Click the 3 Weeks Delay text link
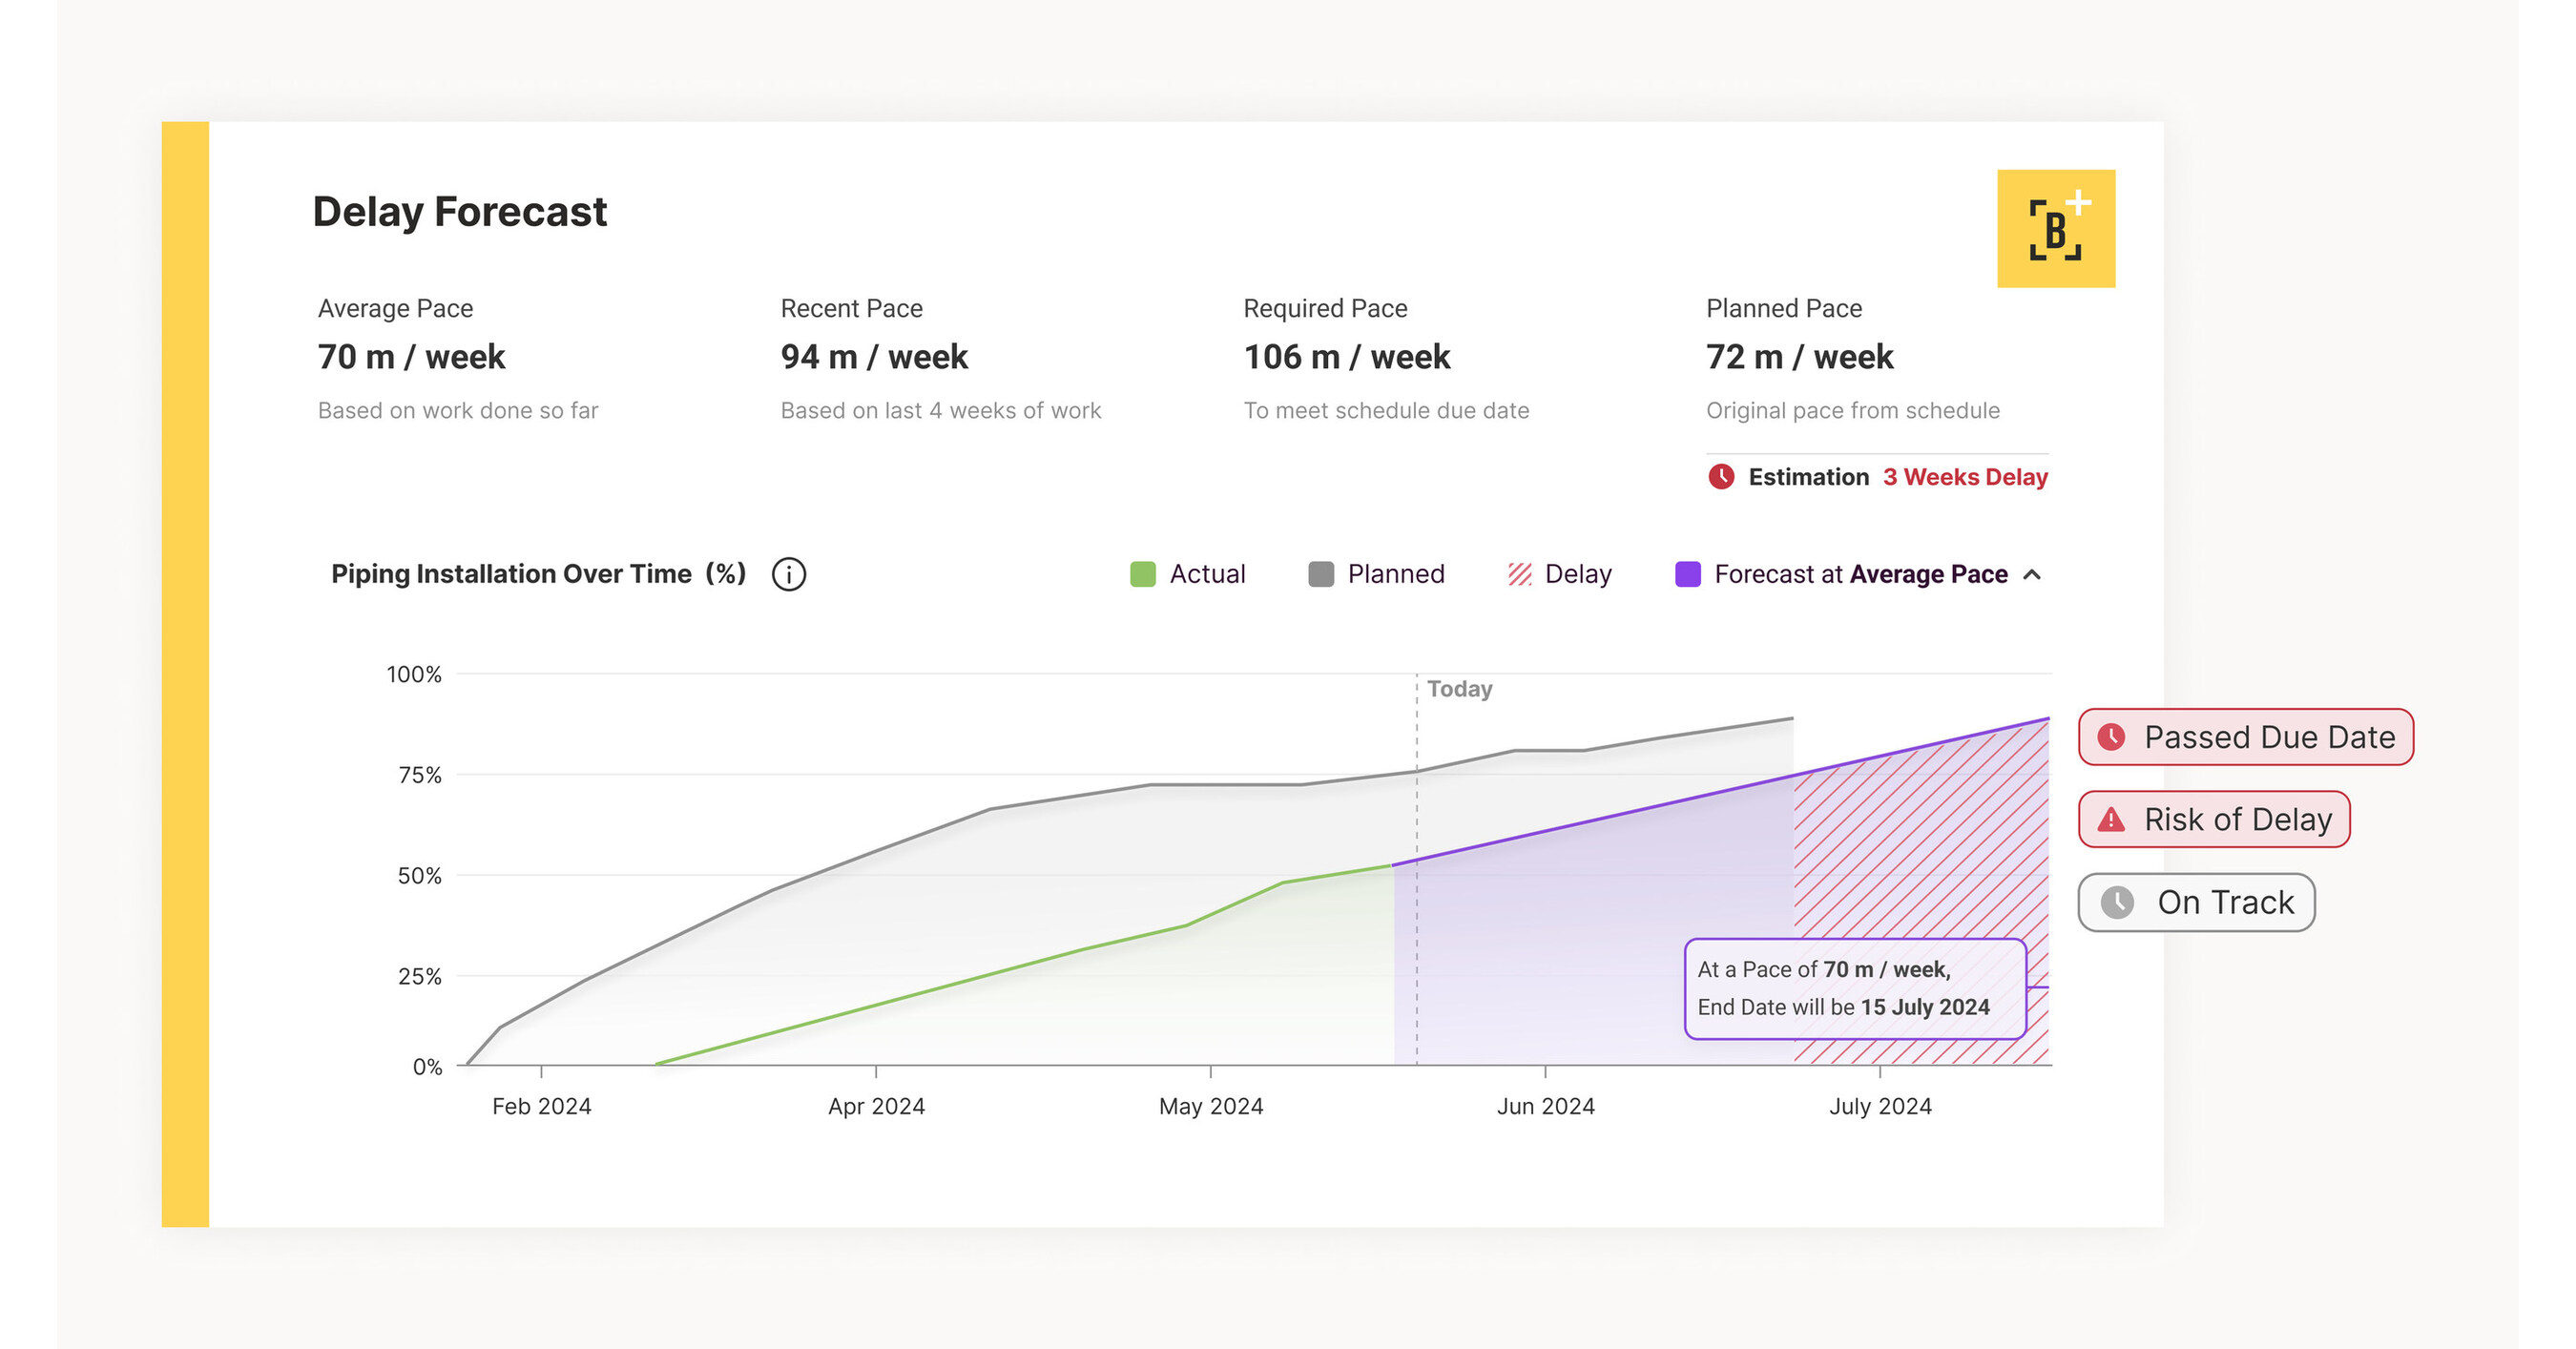 click(x=1965, y=477)
